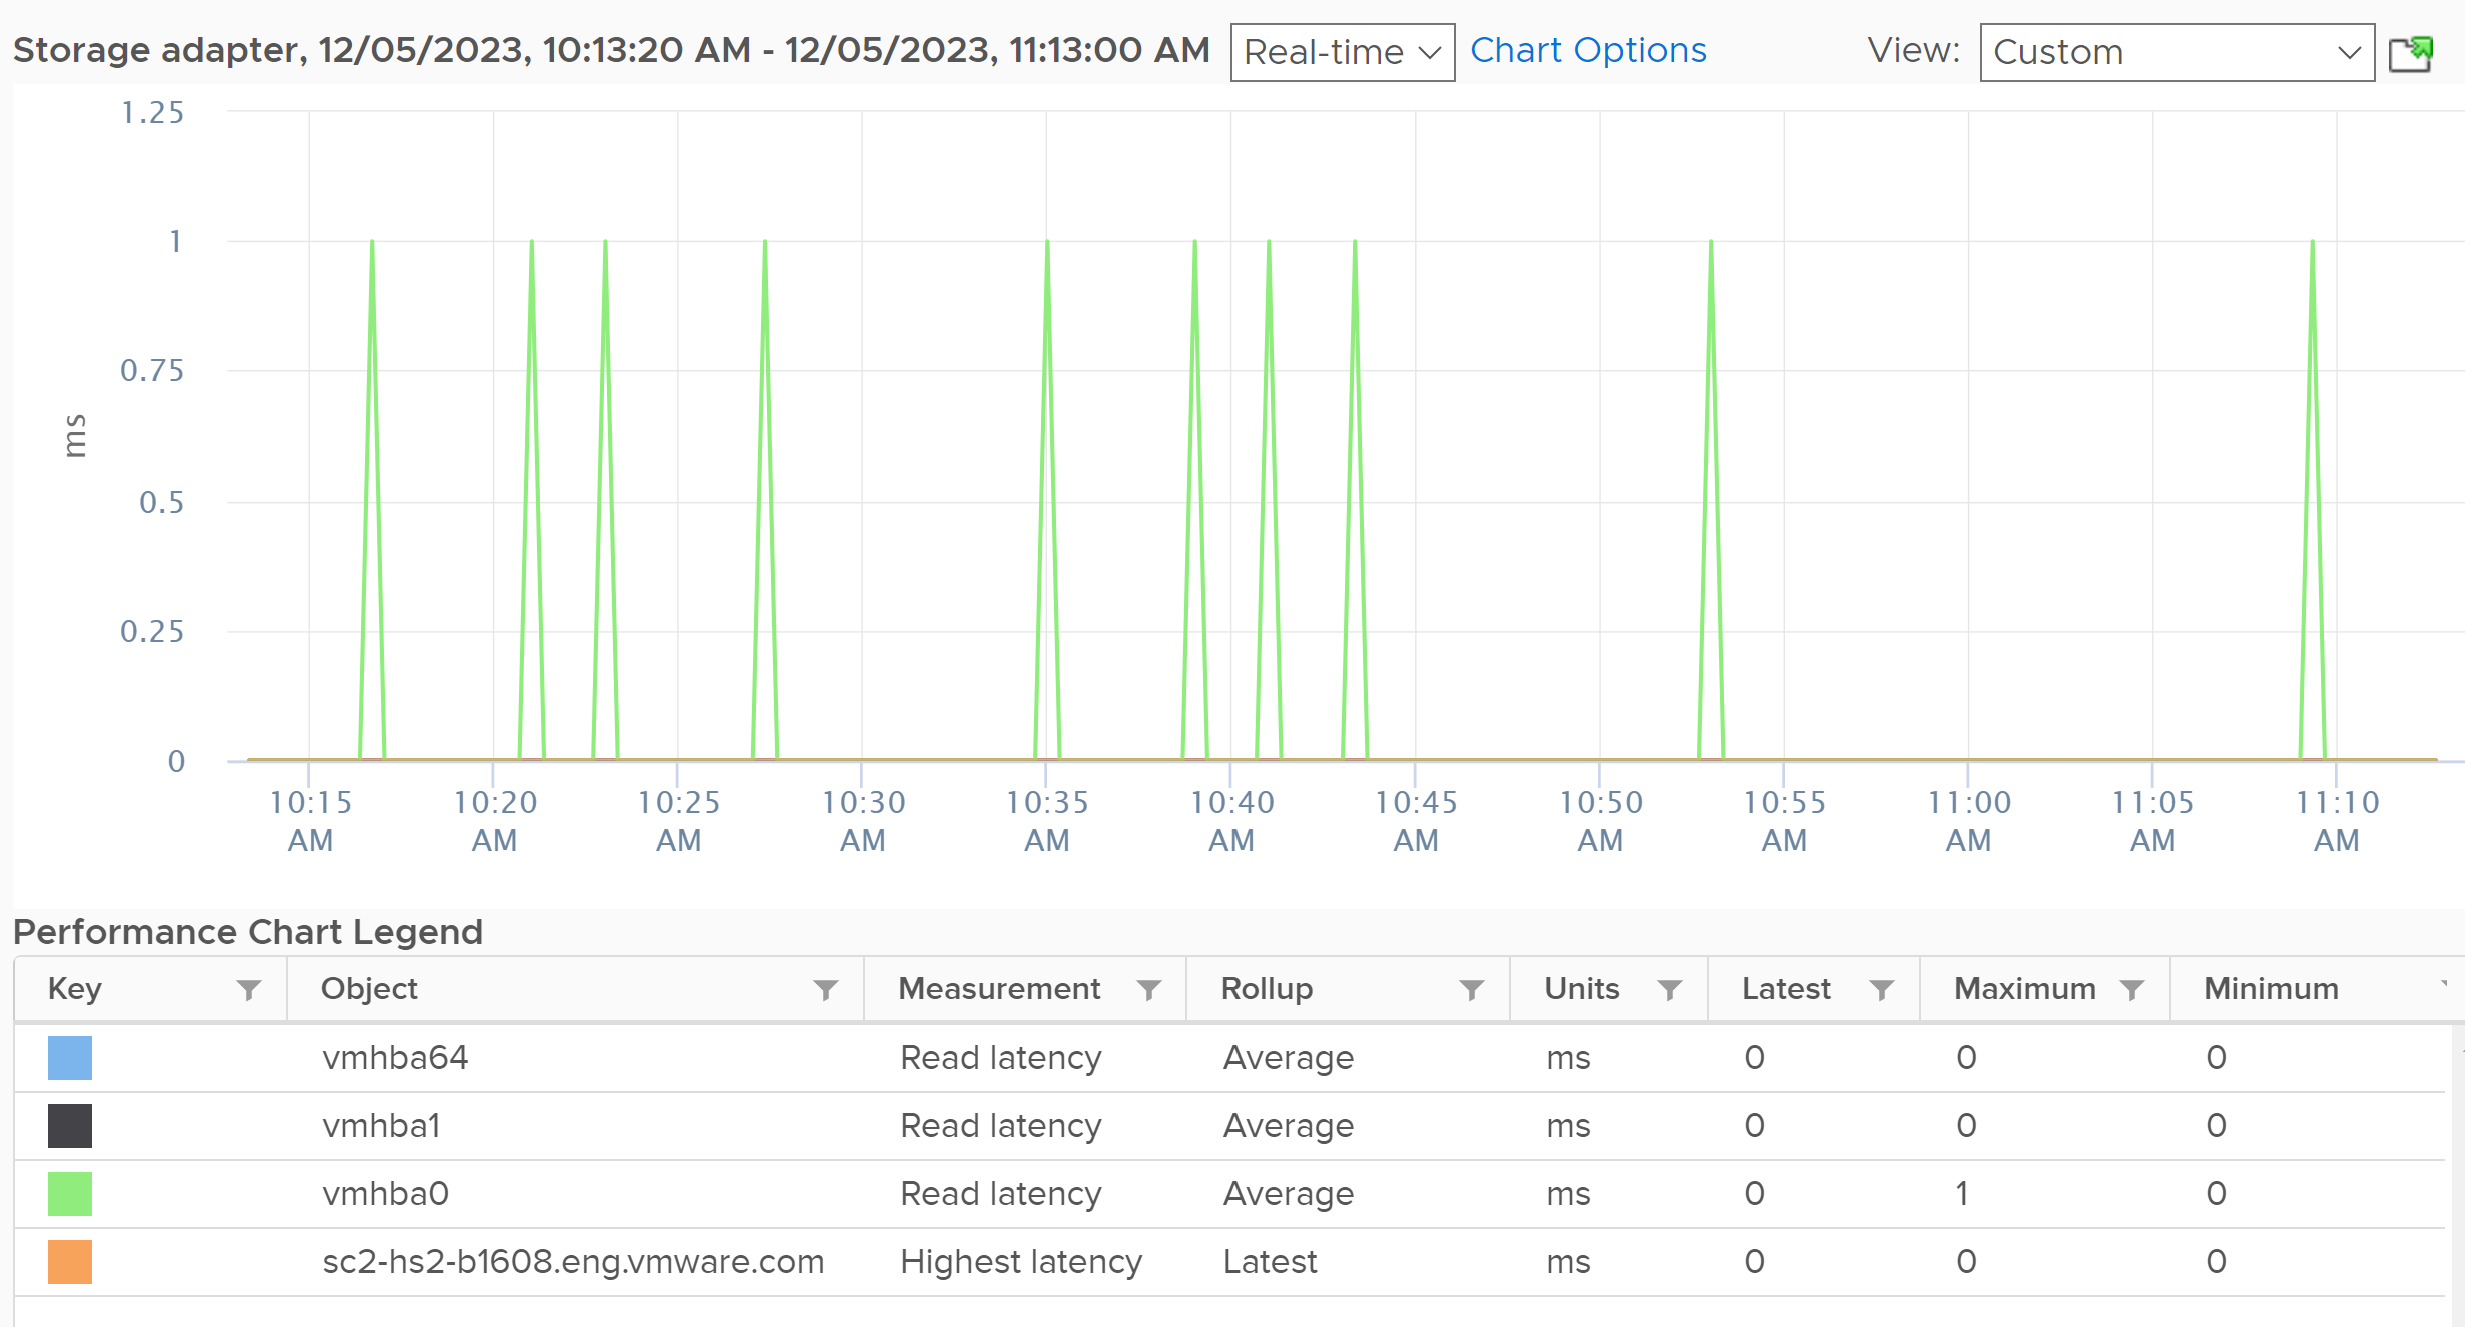Click the Highest latency measurement cell
The width and height of the screenshot is (2465, 1327).
(x=1021, y=1262)
